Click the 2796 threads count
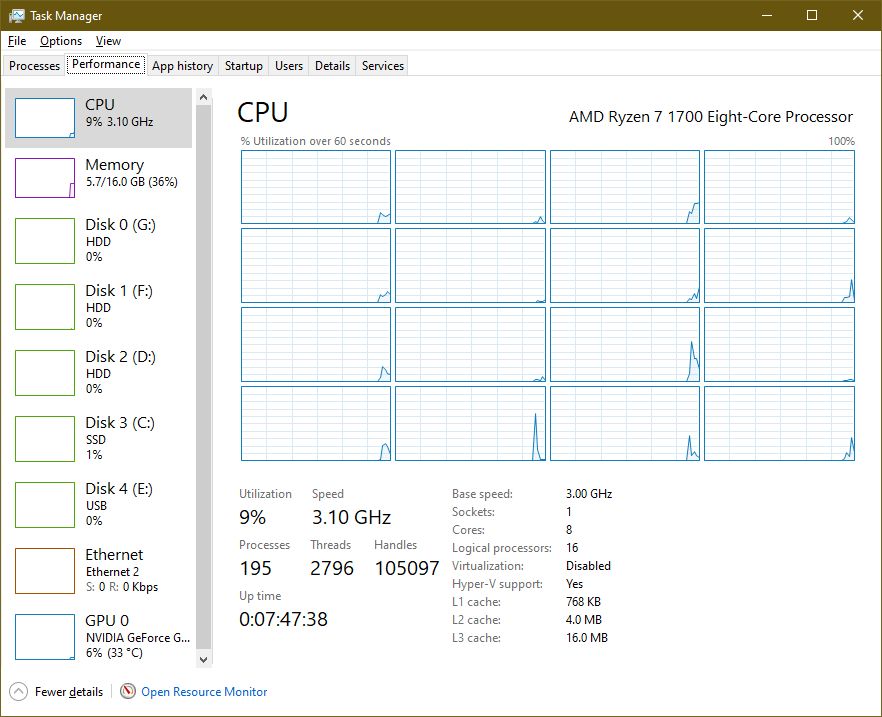 332,568
